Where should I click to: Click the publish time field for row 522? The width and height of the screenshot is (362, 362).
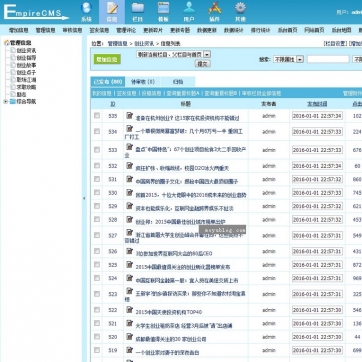(317, 310)
